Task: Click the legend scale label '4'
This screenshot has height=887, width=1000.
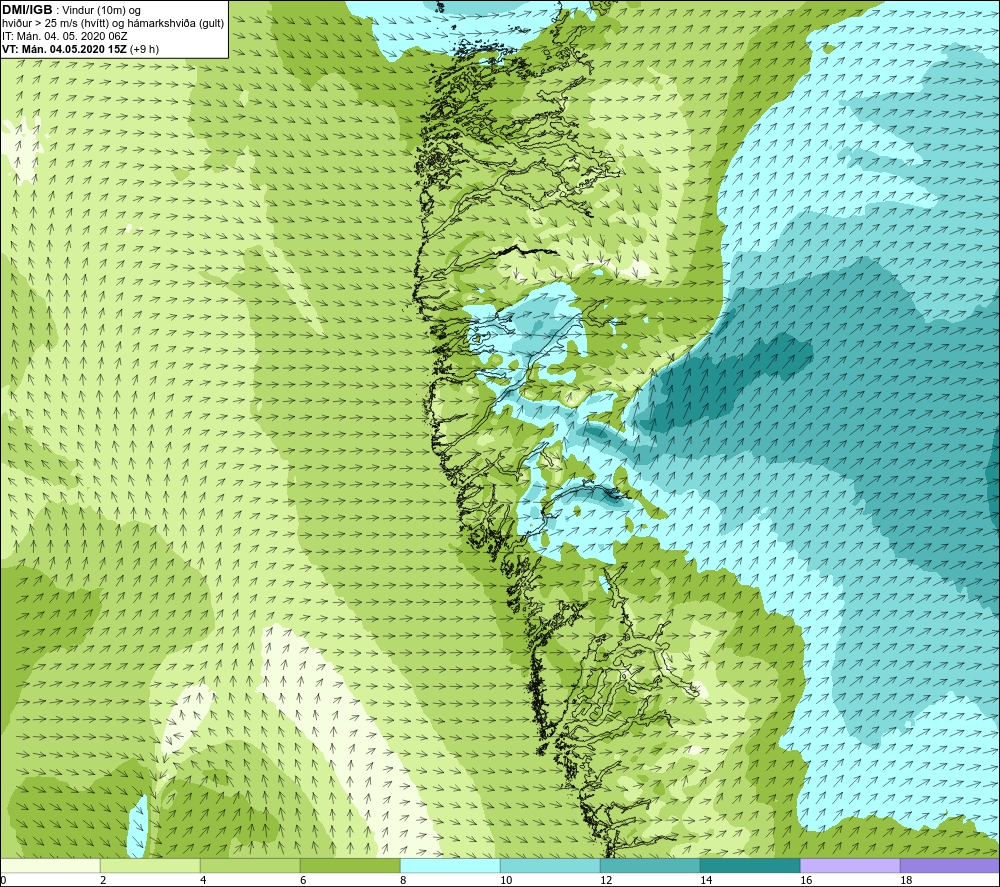Action: tap(203, 880)
